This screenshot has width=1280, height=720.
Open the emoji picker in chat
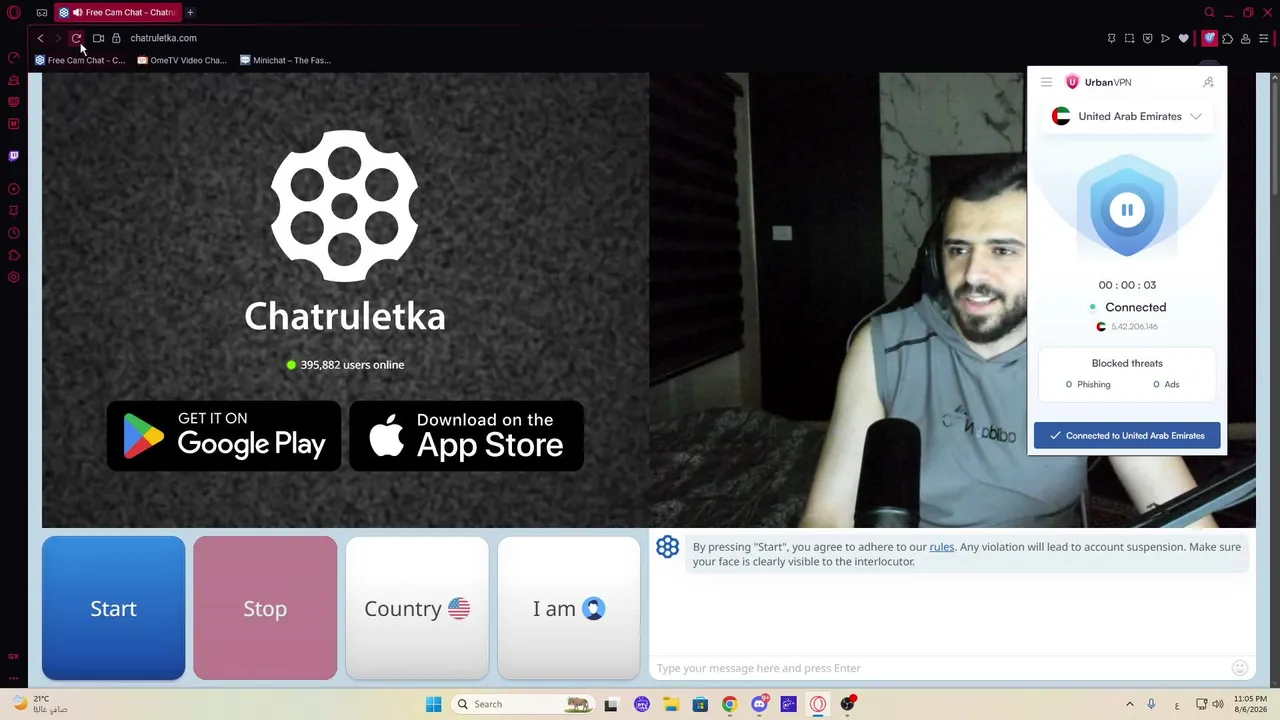pyautogui.click(x=1240, y=668)
